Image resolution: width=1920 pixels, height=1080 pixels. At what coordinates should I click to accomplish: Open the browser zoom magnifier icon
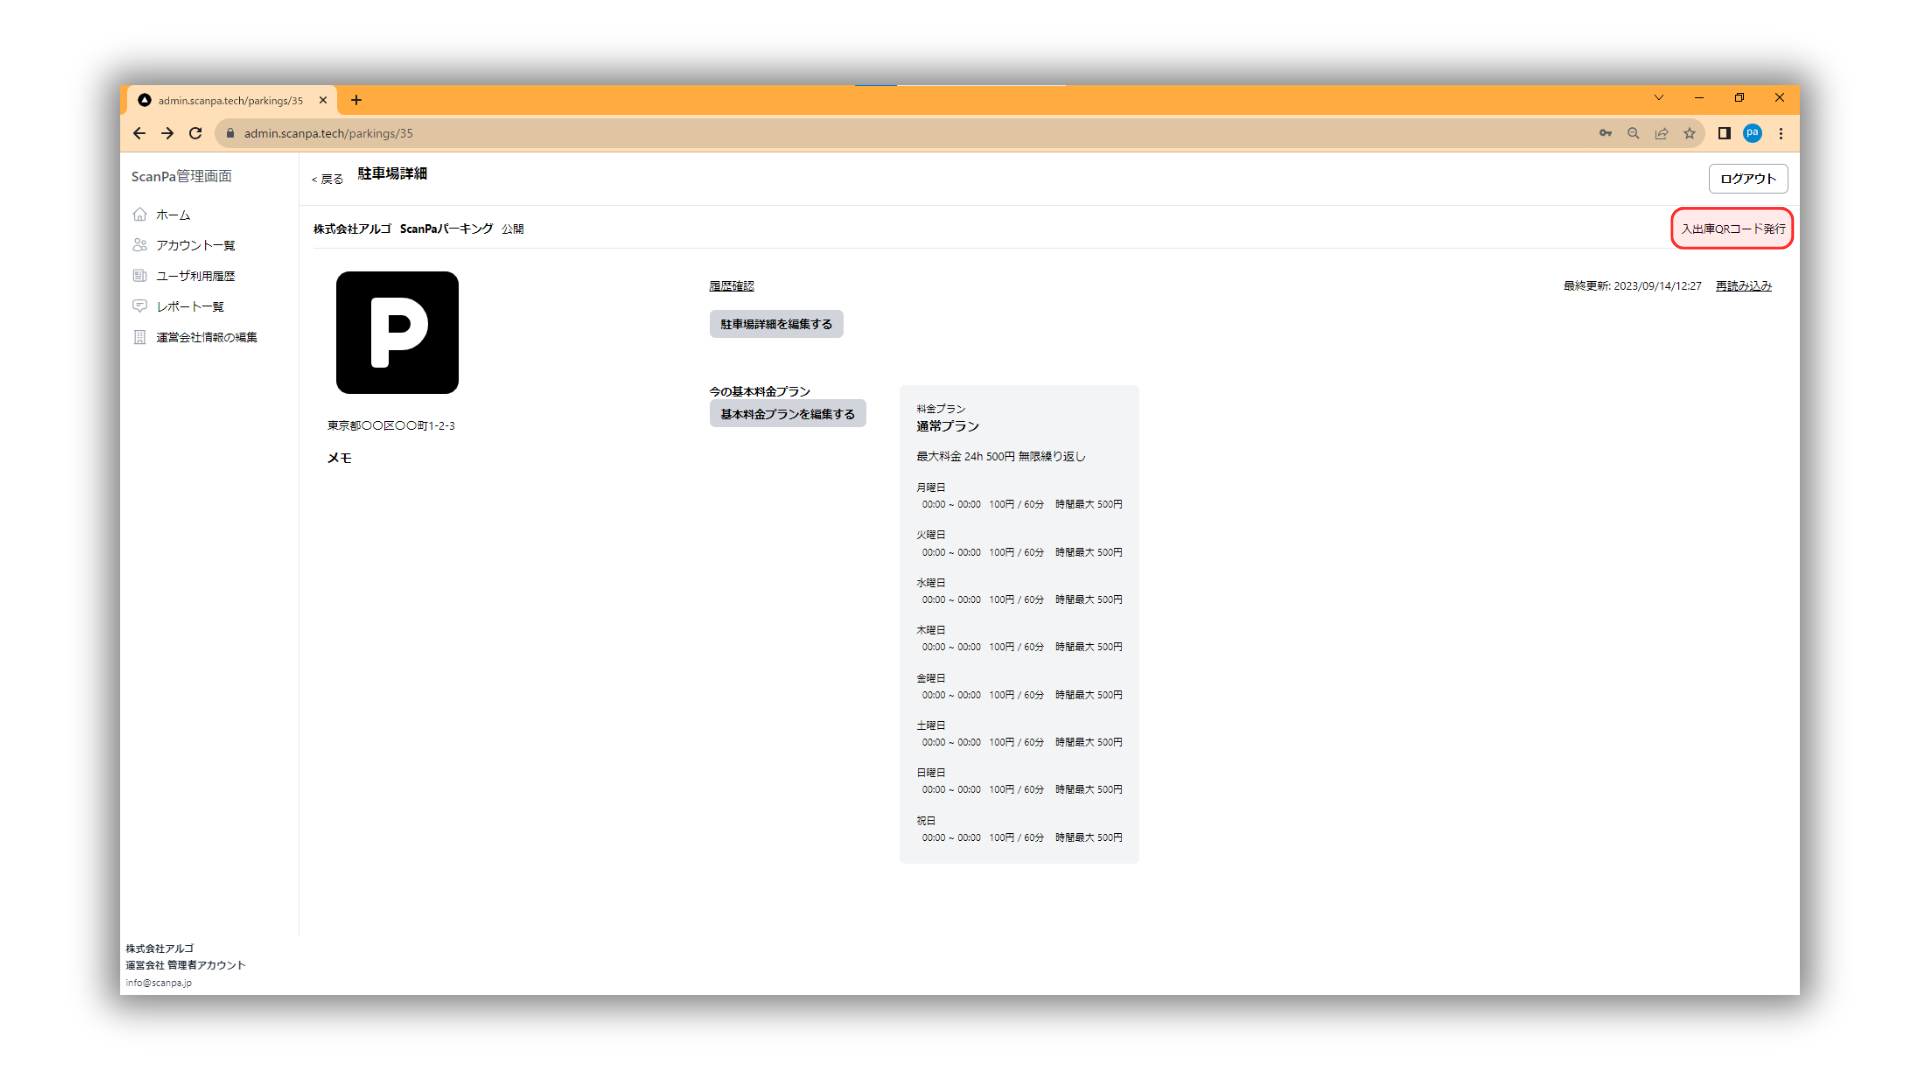[x=1633, y=133]
